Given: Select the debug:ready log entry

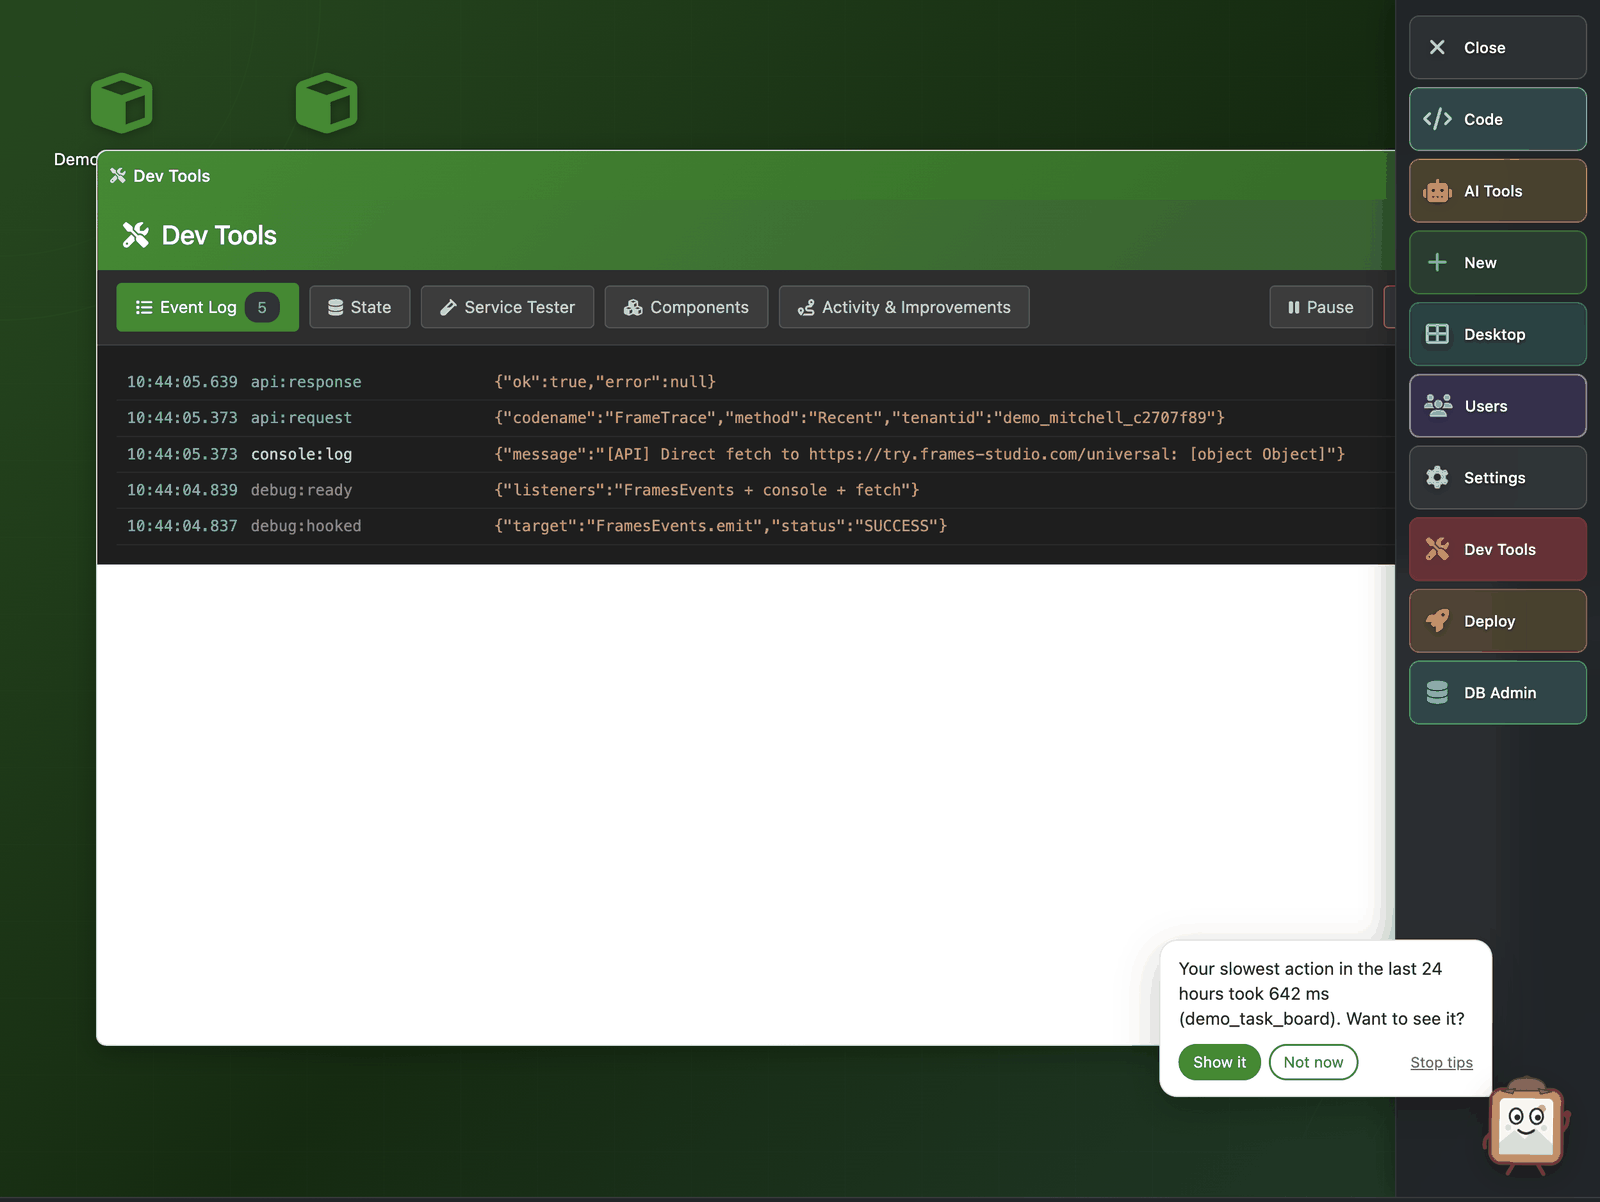Looking at the screenshot, I should 755,490.
